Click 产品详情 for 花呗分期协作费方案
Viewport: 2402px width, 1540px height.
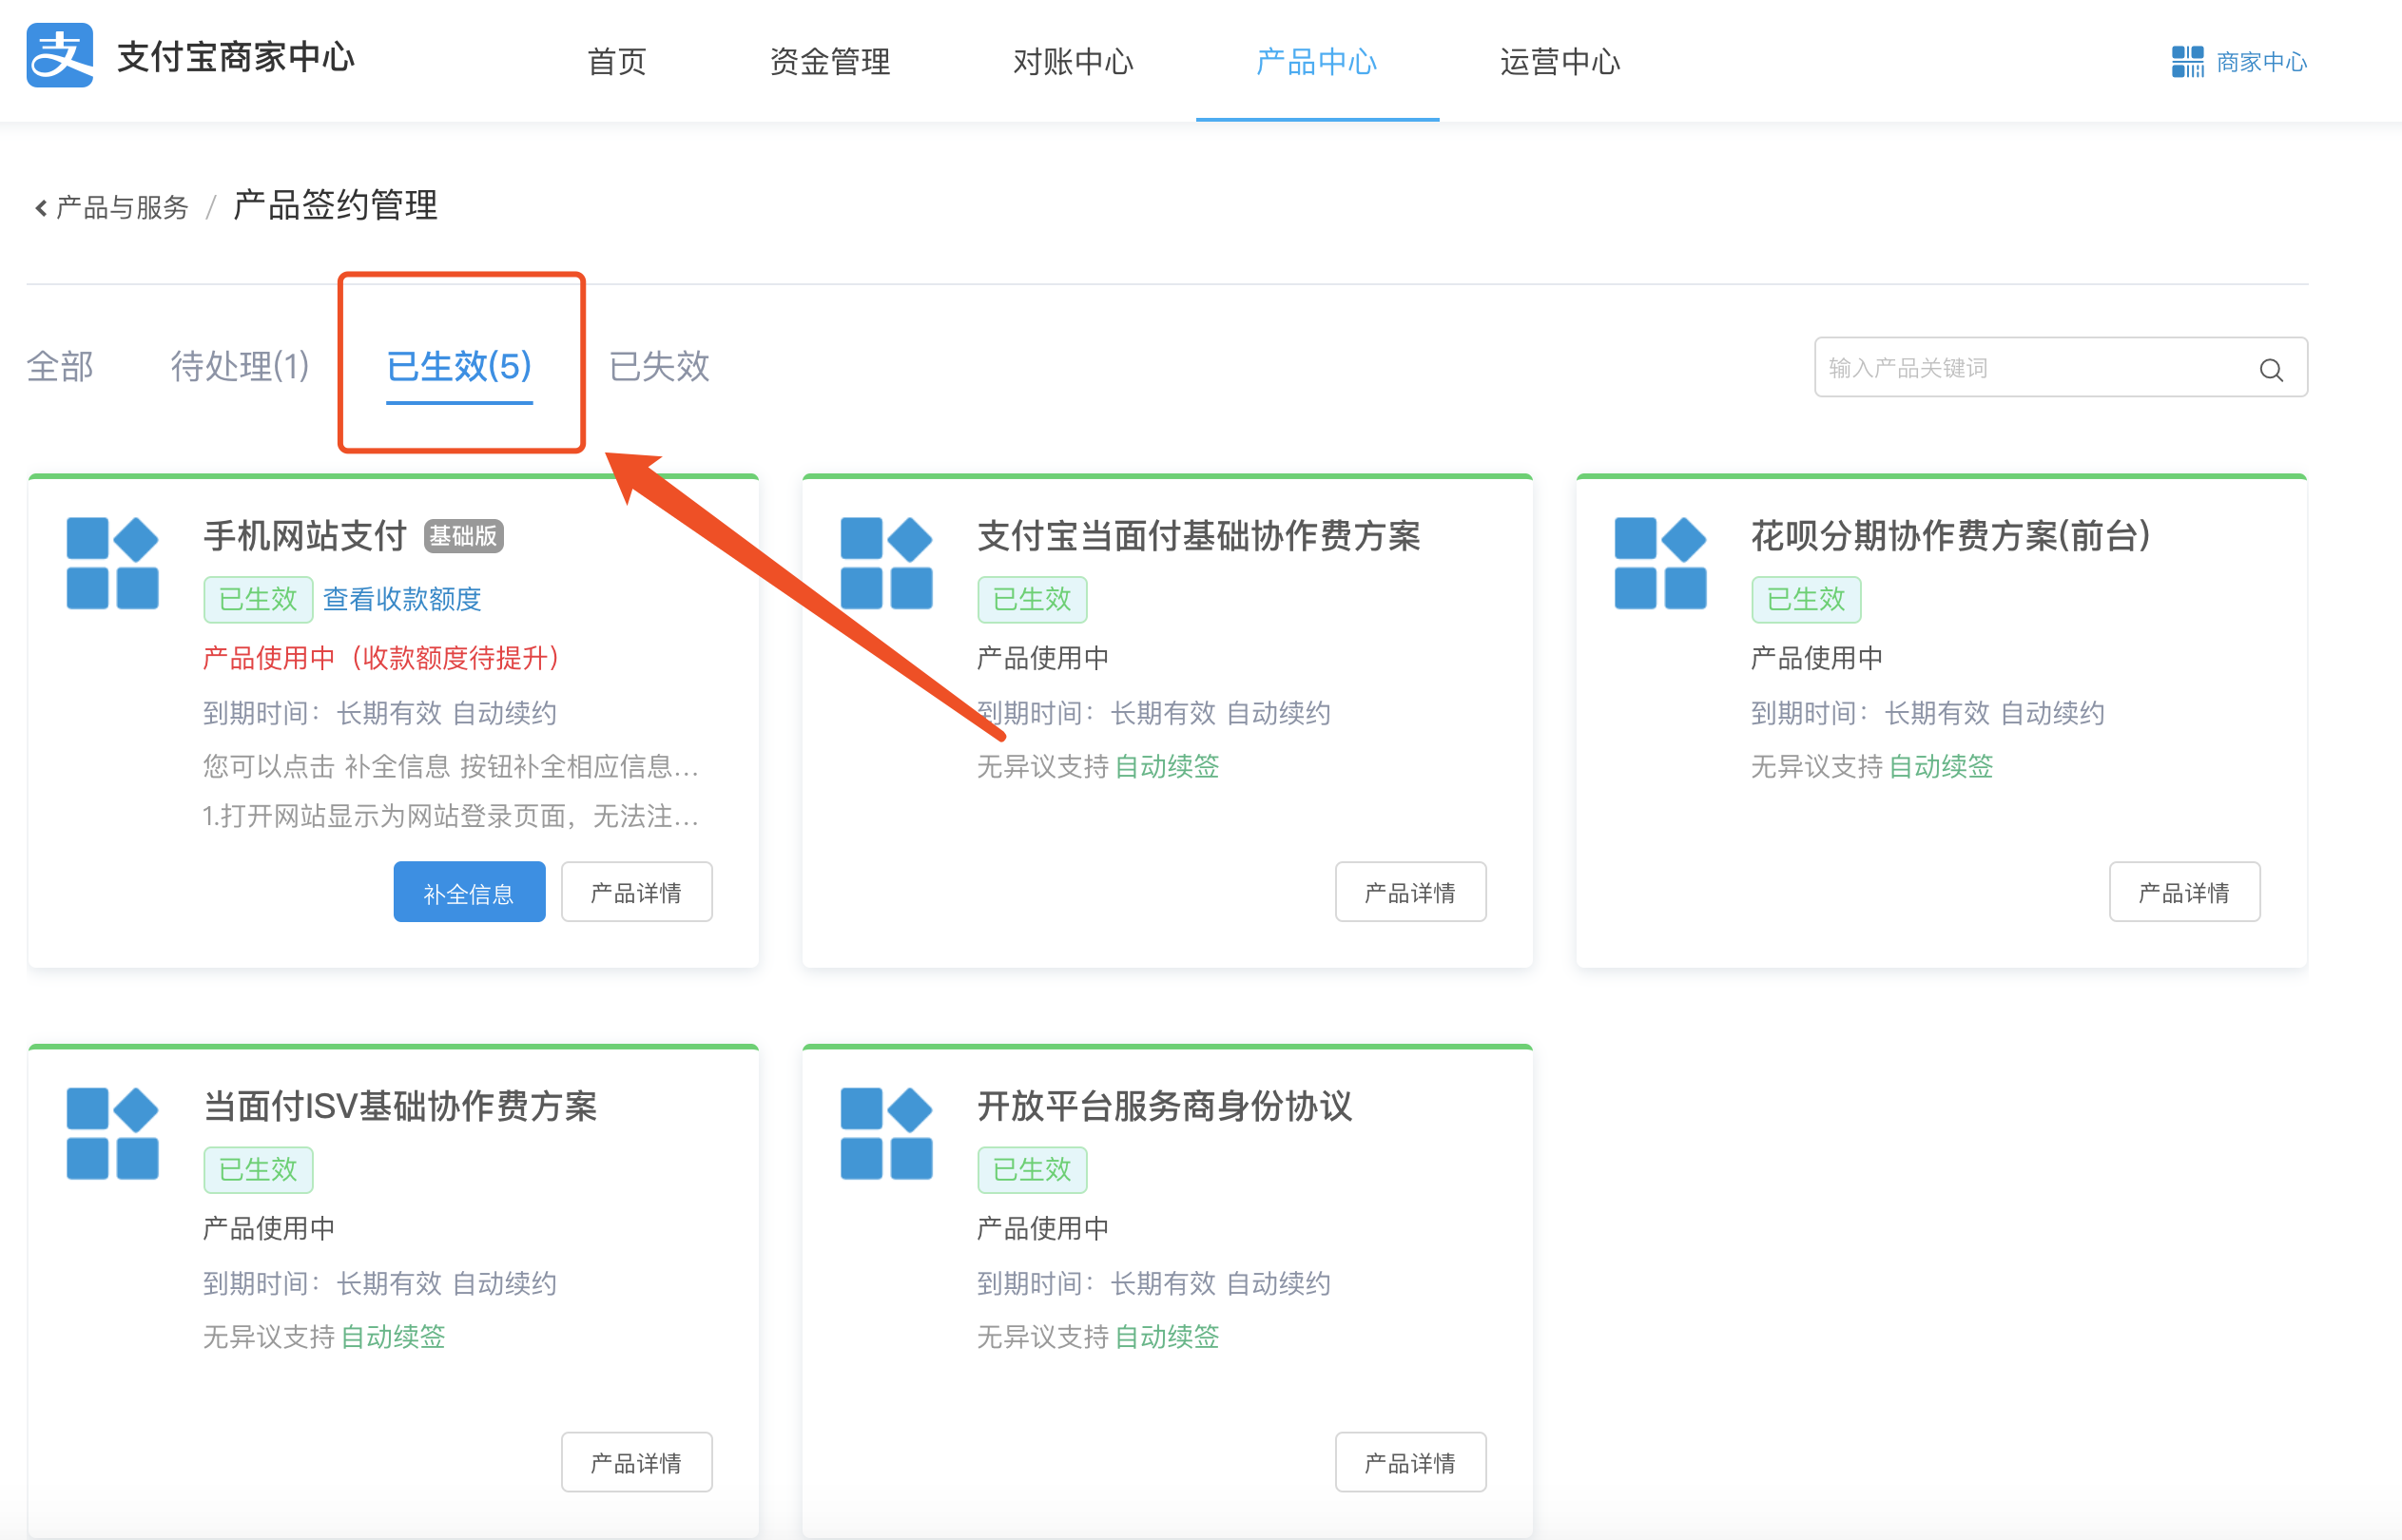[2183, 892]
